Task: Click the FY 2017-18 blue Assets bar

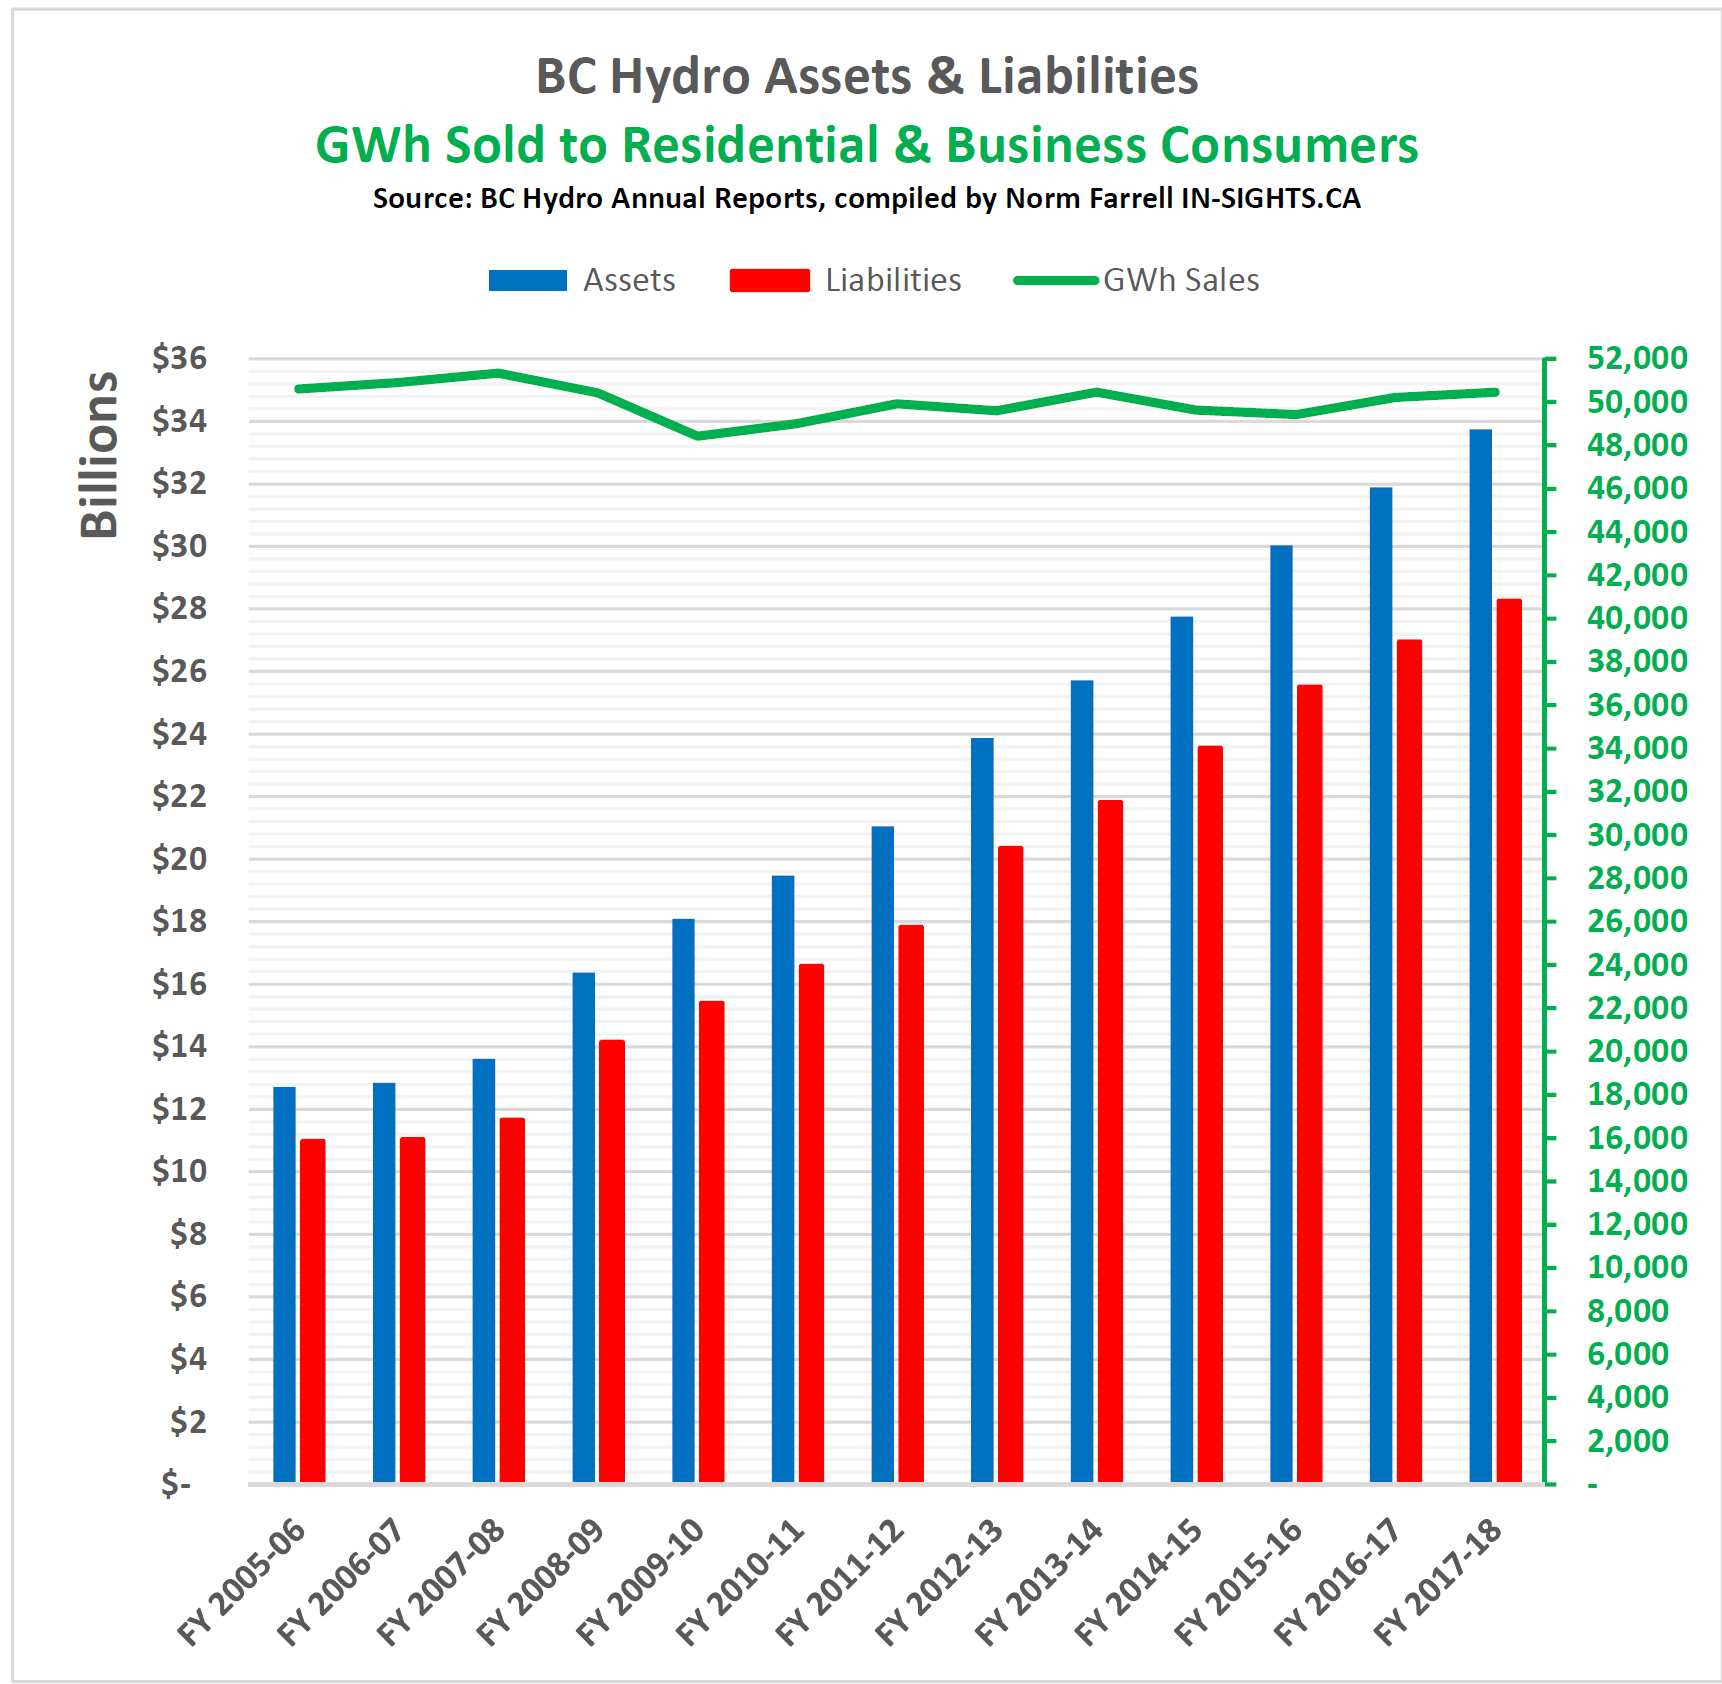Action: click(1480, 955)
